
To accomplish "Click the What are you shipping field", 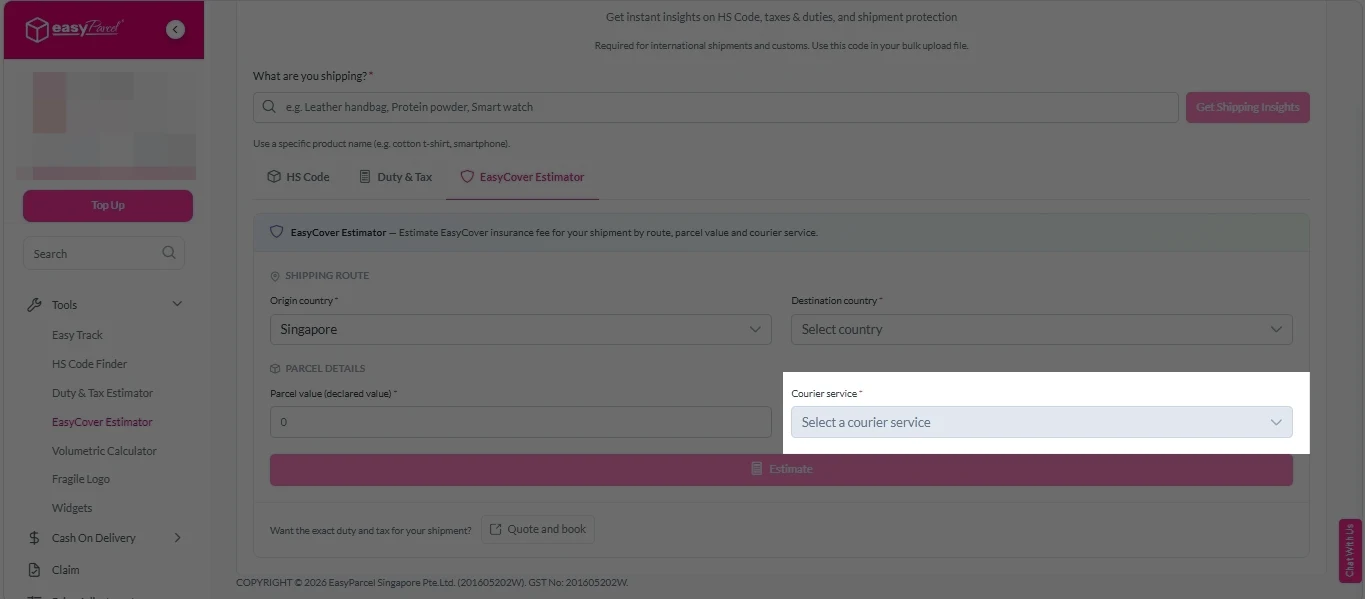I will pyautogui.click(x=715, y=107).
